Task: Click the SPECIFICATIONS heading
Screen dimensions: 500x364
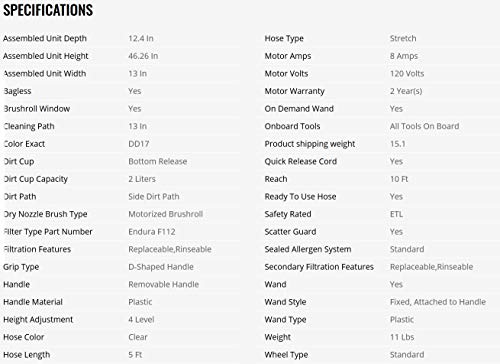Action: [48, 10]
